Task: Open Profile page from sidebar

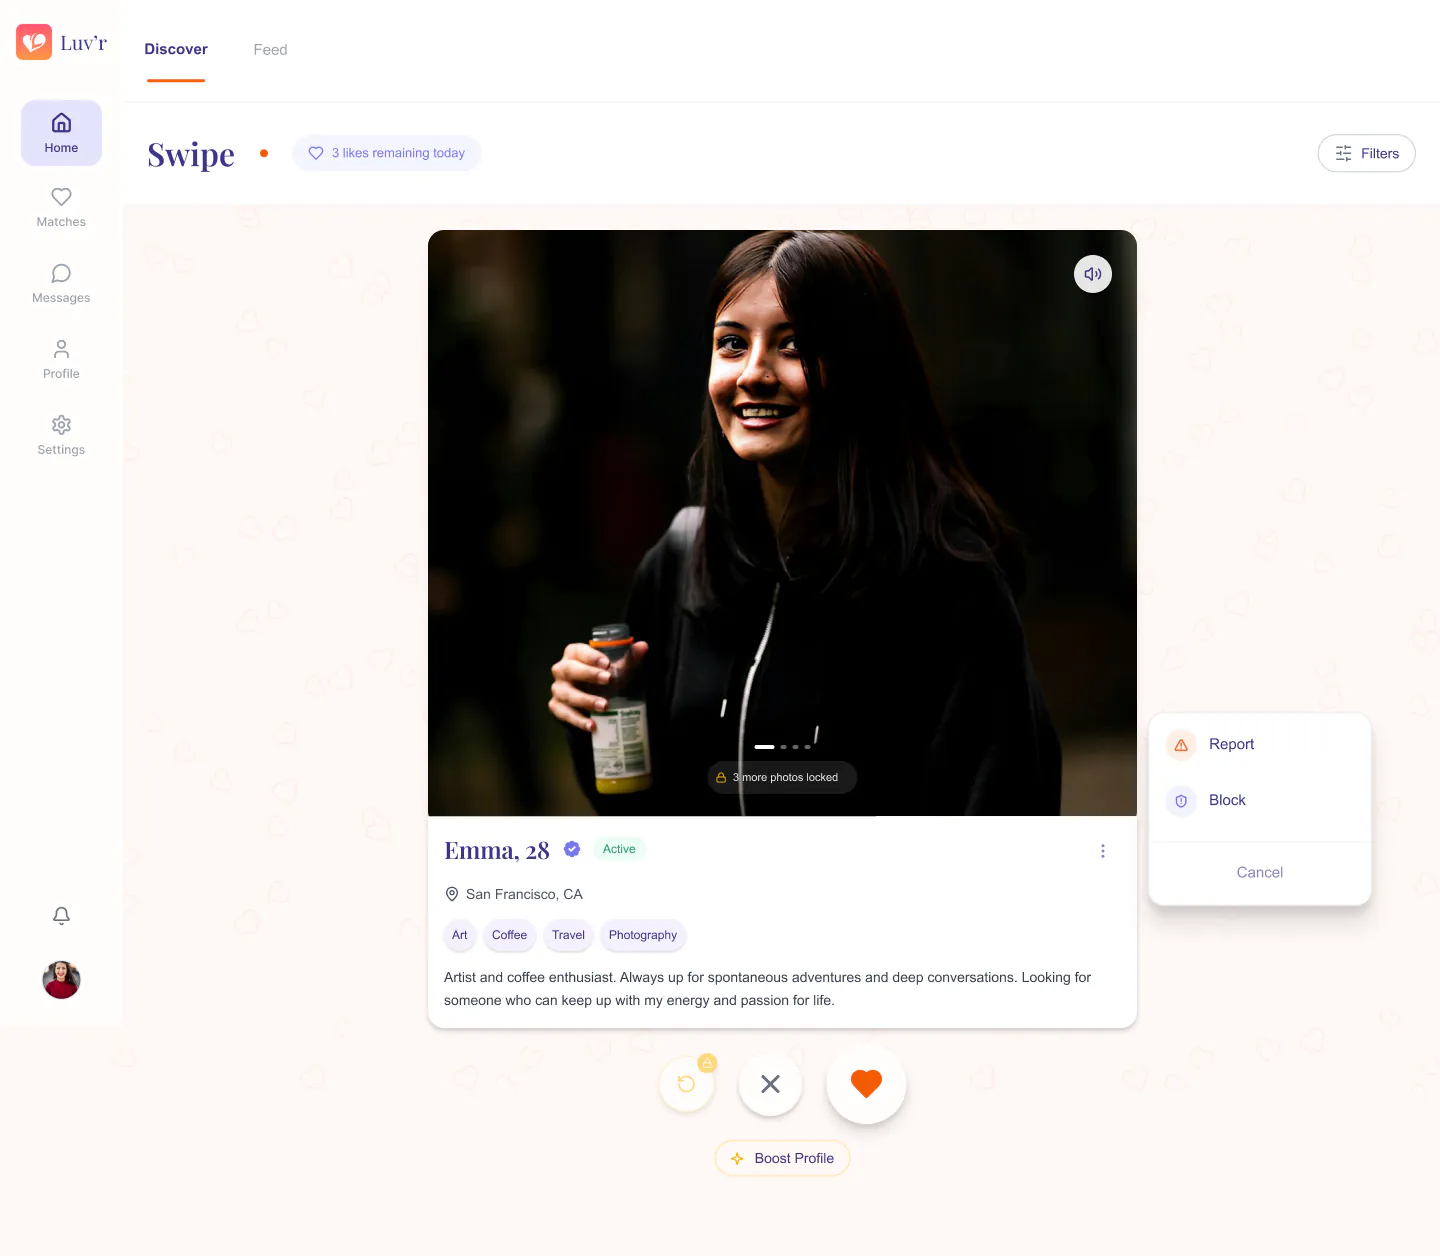Action: coord(61,360)
